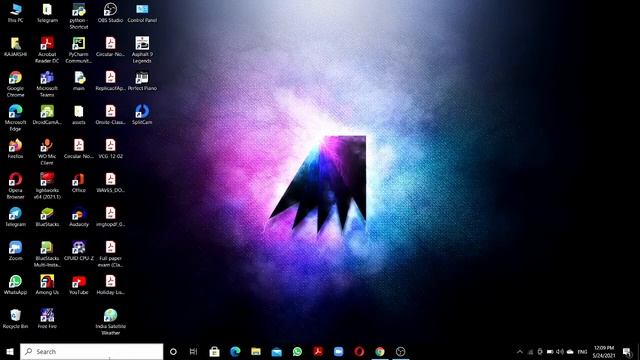Open ReplicaofAp PDF file on desktop

pos(110,80)
